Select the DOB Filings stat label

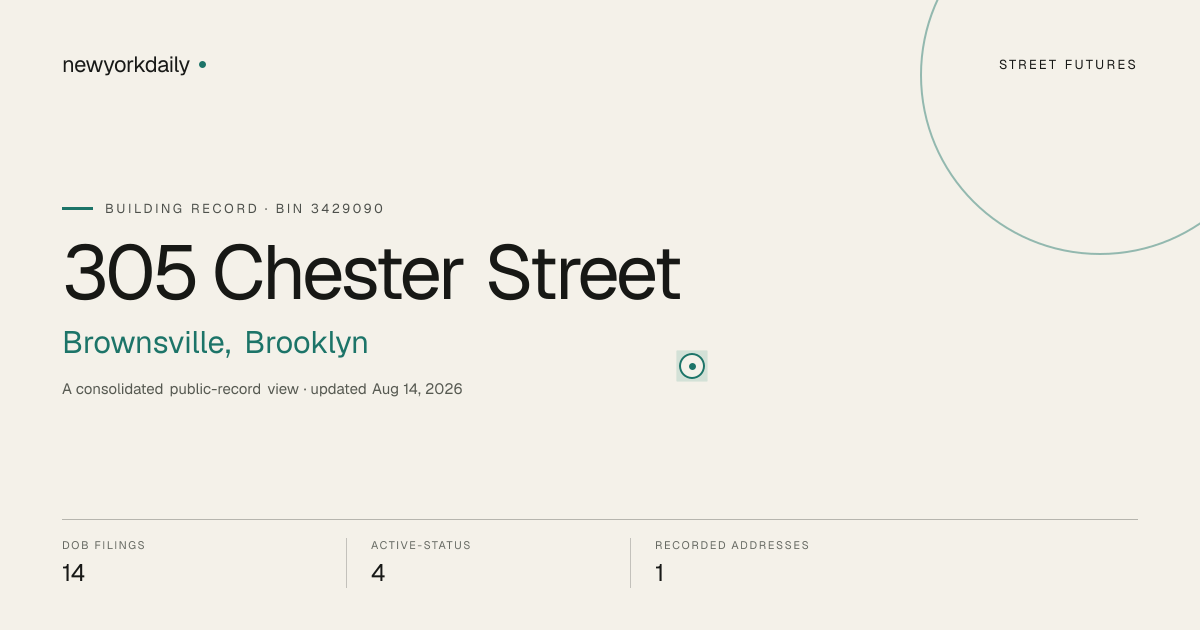coord(104,546)
